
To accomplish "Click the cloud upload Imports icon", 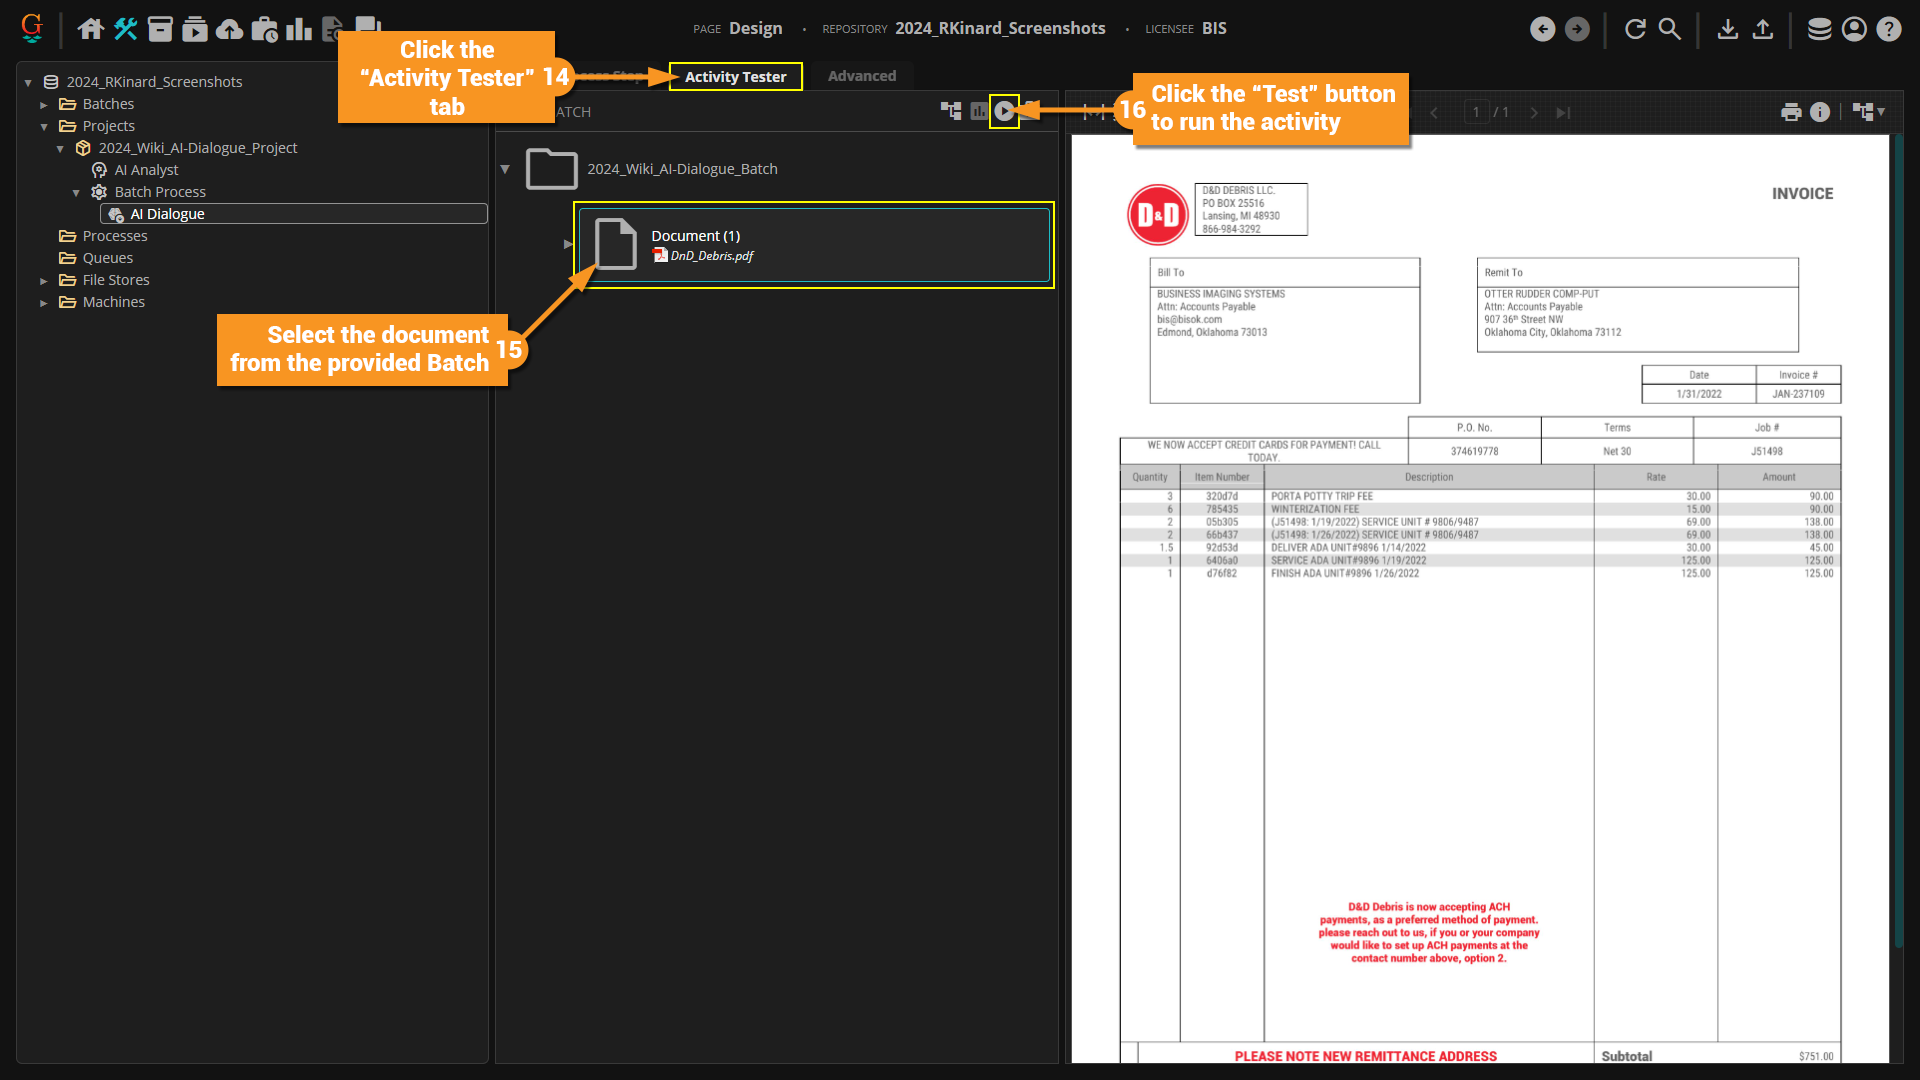I will (230, 29).
